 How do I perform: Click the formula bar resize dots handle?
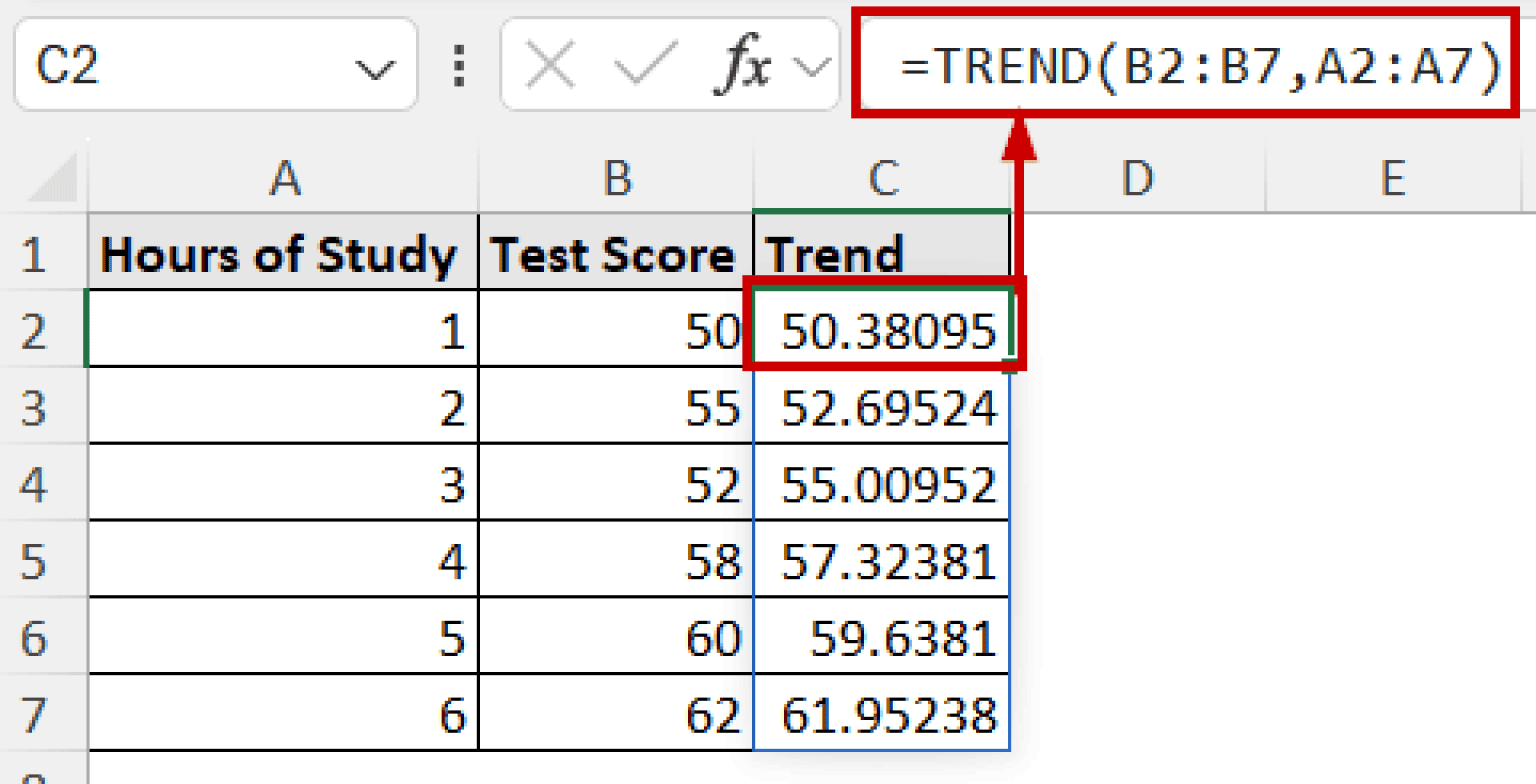tap(459, 66)
